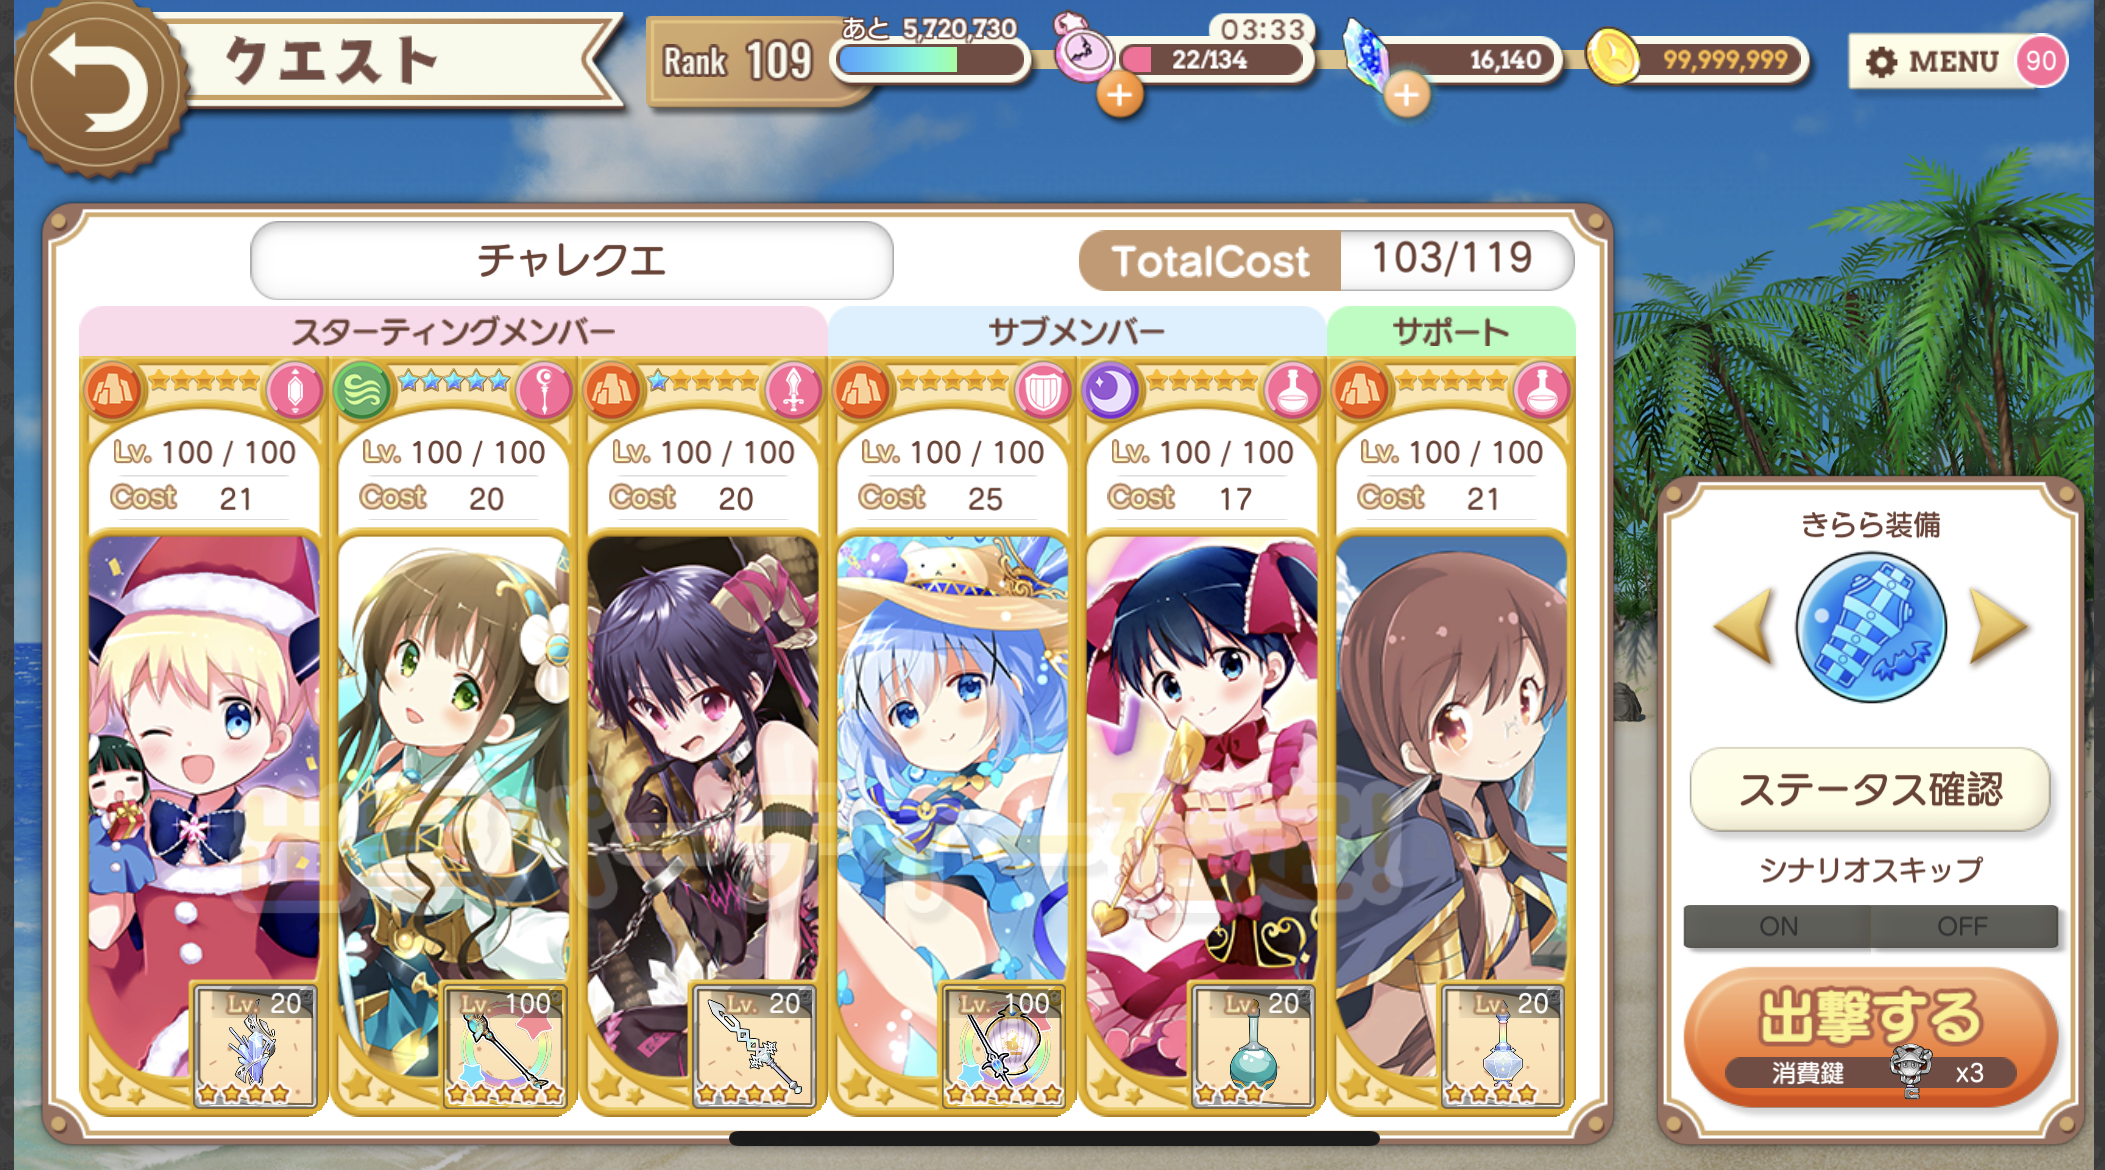Turn scenario skip OFF
The image size is (2105, 1170).
(x=1962, y=926)
